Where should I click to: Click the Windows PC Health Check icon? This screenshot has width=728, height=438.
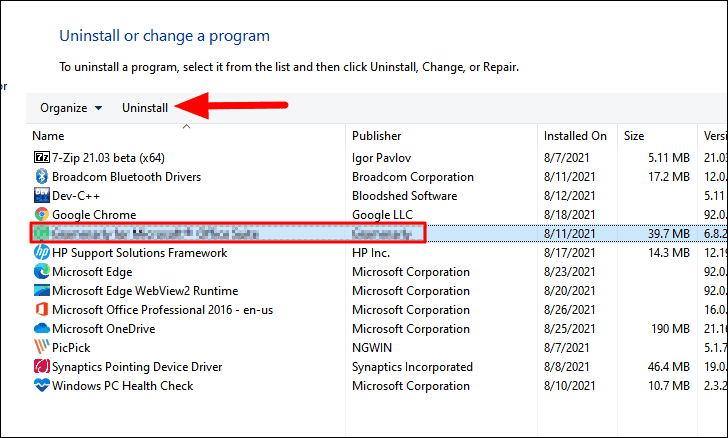tap(42, 386)
